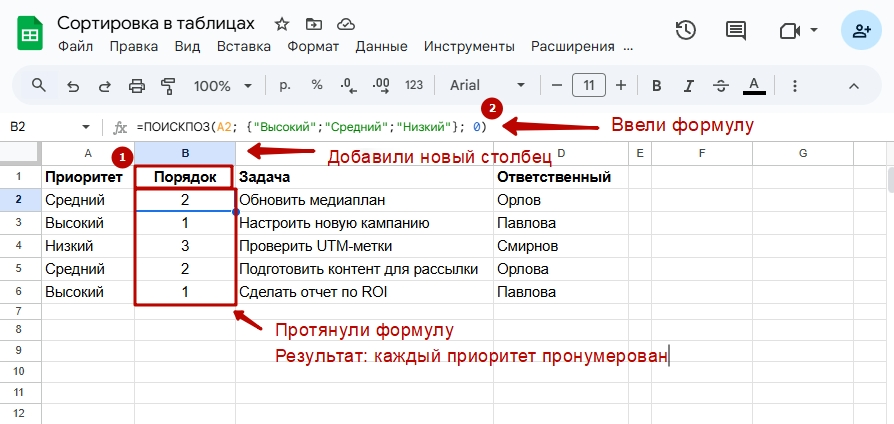Increase font size with plus button
The image size is (894, 424).
tap(621, 86)
